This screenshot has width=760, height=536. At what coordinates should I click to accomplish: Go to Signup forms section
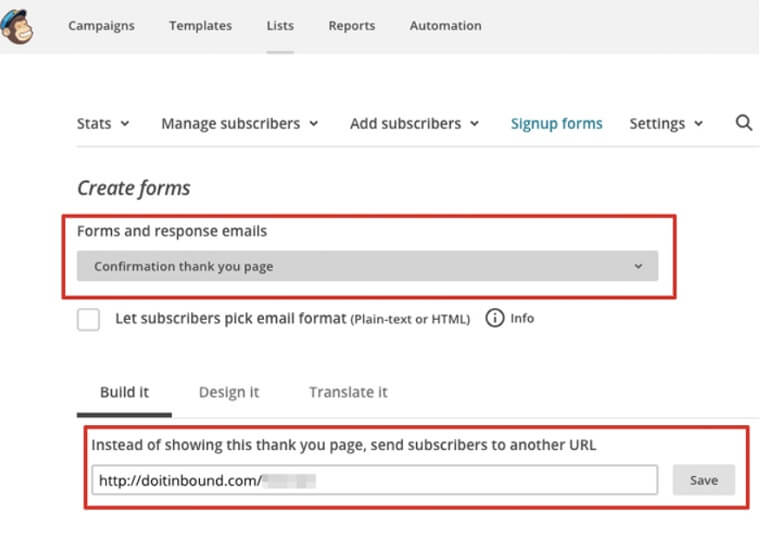556,124
